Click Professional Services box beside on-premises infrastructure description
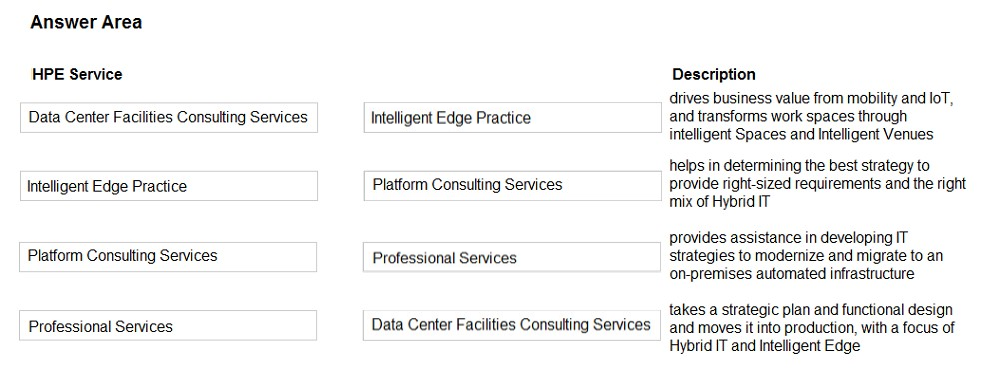This screenshot has width=1000, height=387. pos(512,257)
